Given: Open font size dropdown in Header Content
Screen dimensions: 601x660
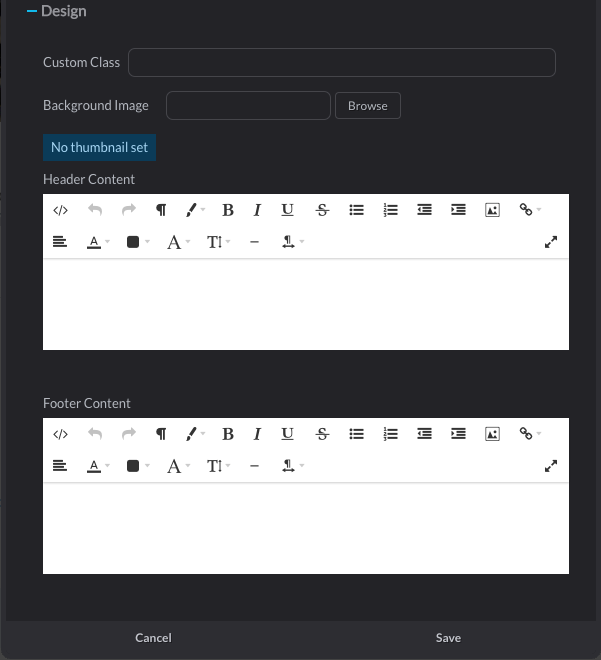Looking at the screenshot, I should [x=218, y=242].
